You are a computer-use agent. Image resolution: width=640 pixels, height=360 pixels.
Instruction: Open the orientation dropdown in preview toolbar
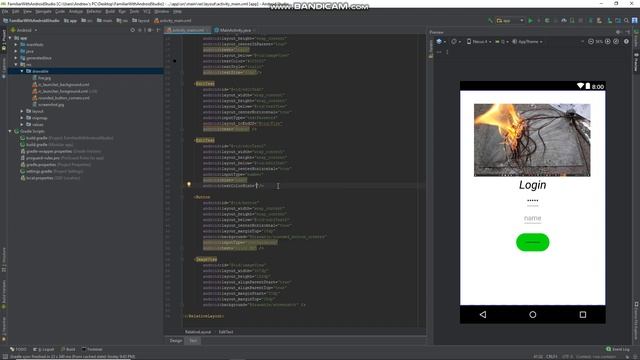coord(456,42)
